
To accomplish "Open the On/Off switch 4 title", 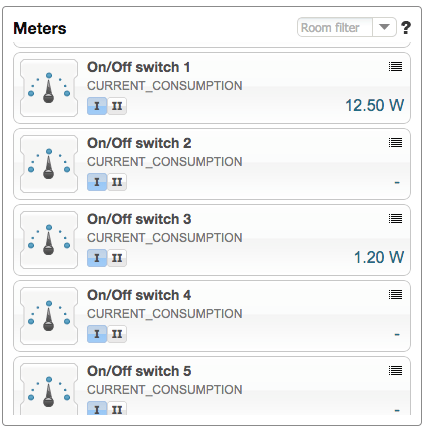I will [139, 295].
